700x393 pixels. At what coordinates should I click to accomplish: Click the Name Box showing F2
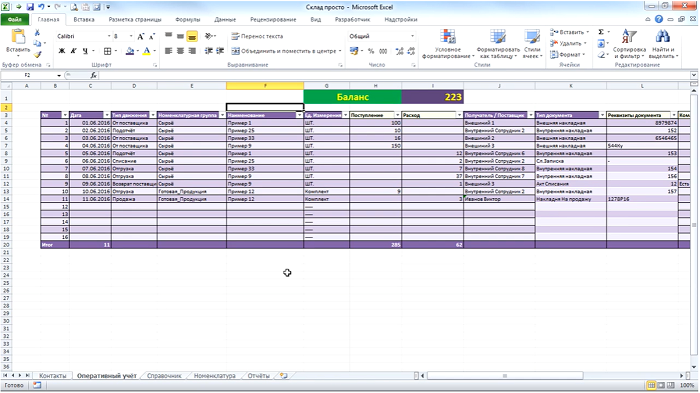coord(28,75)
